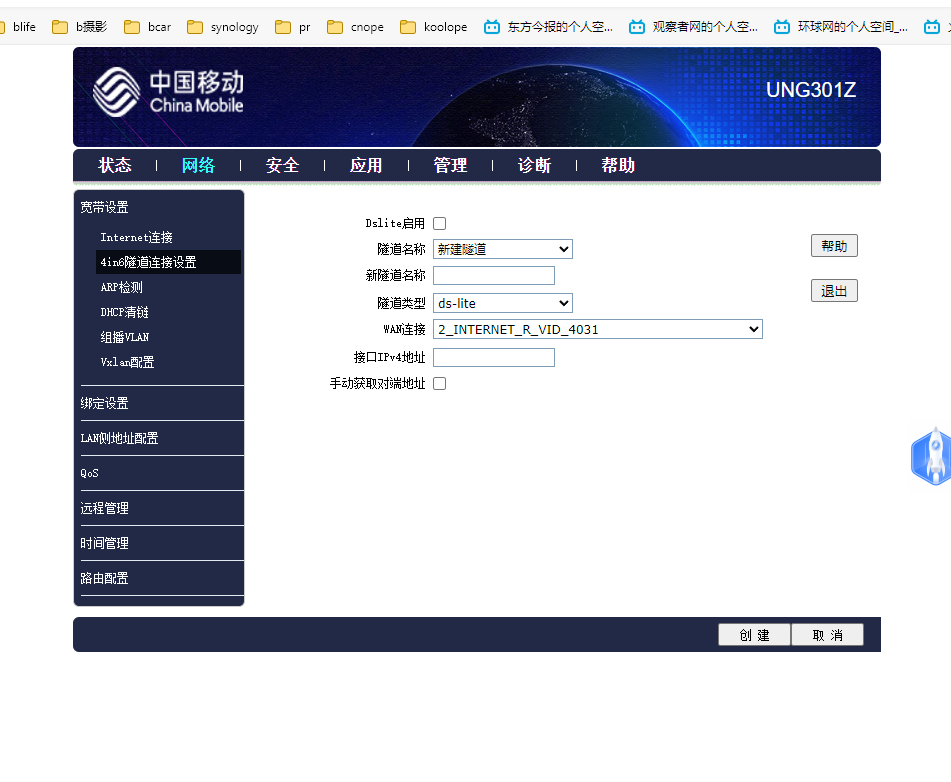Open the 东方今报 bilibili bookmark
Viewport: 951px width, 782px height.
pos(548,27)
